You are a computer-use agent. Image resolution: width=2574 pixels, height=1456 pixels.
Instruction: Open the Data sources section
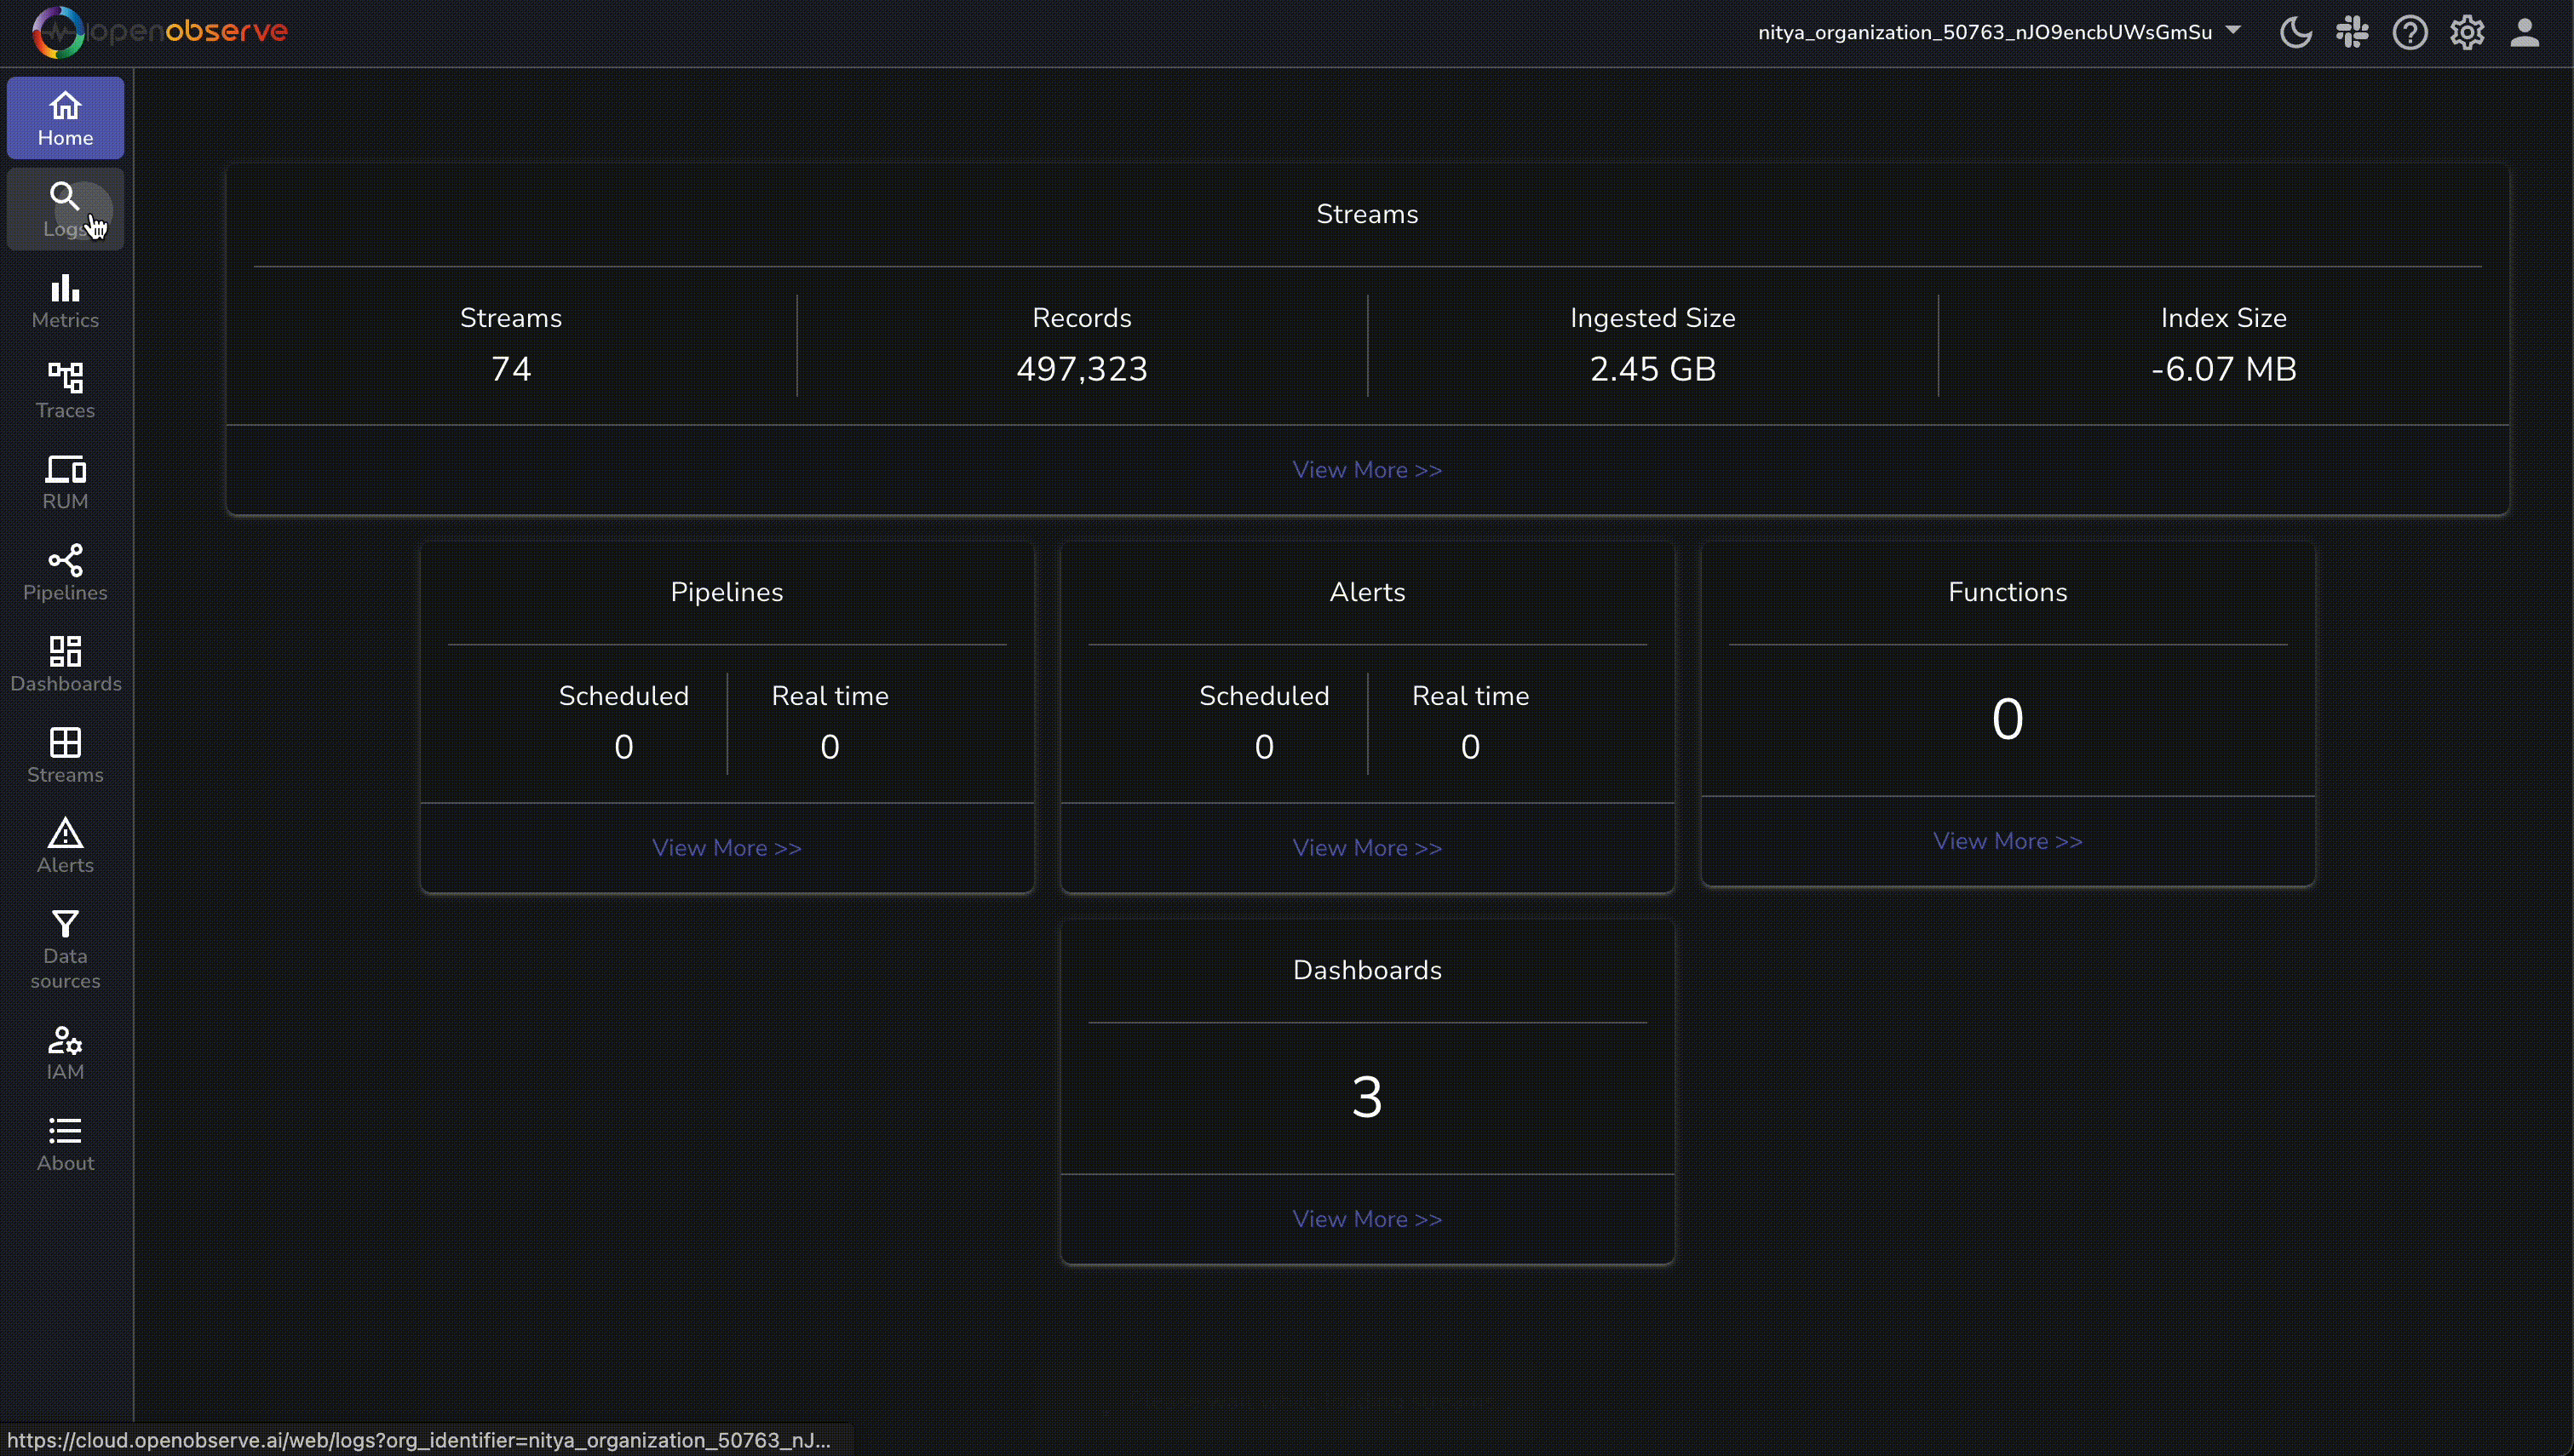pyautogui.click(x=65, y=947)
